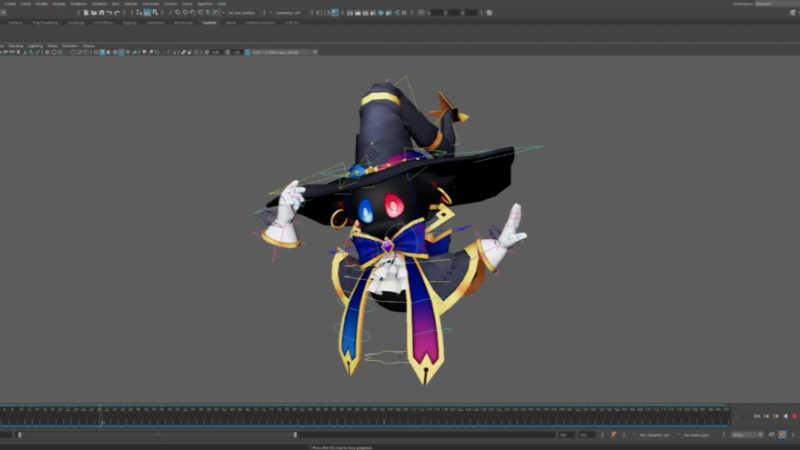
Task: Open the viewport Lighting menu
Action: (35, 46)
